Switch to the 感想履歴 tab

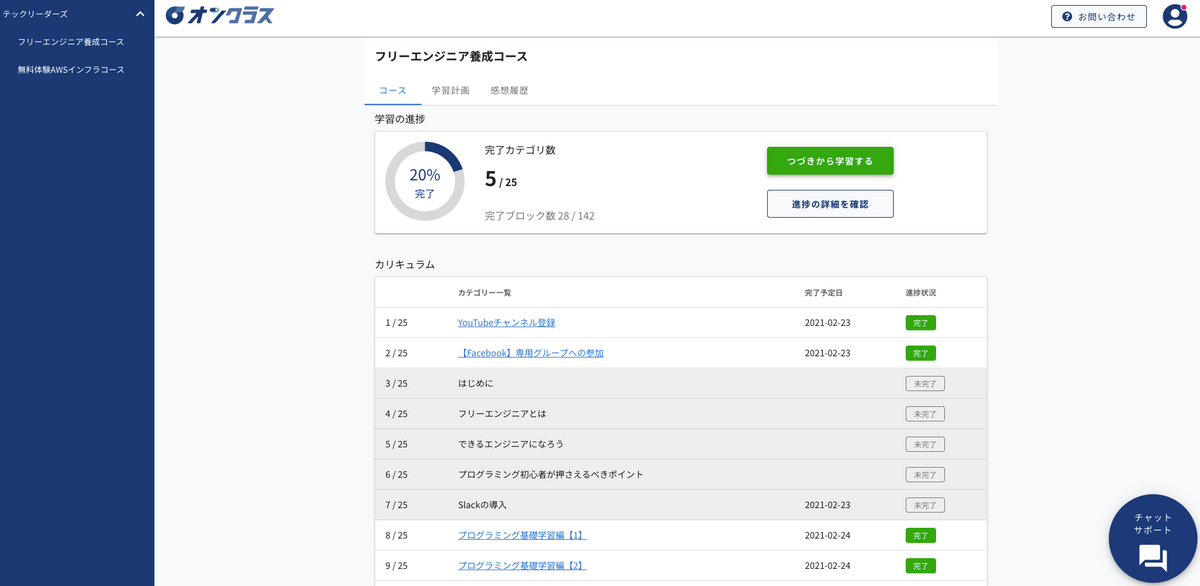click(509, 90)
